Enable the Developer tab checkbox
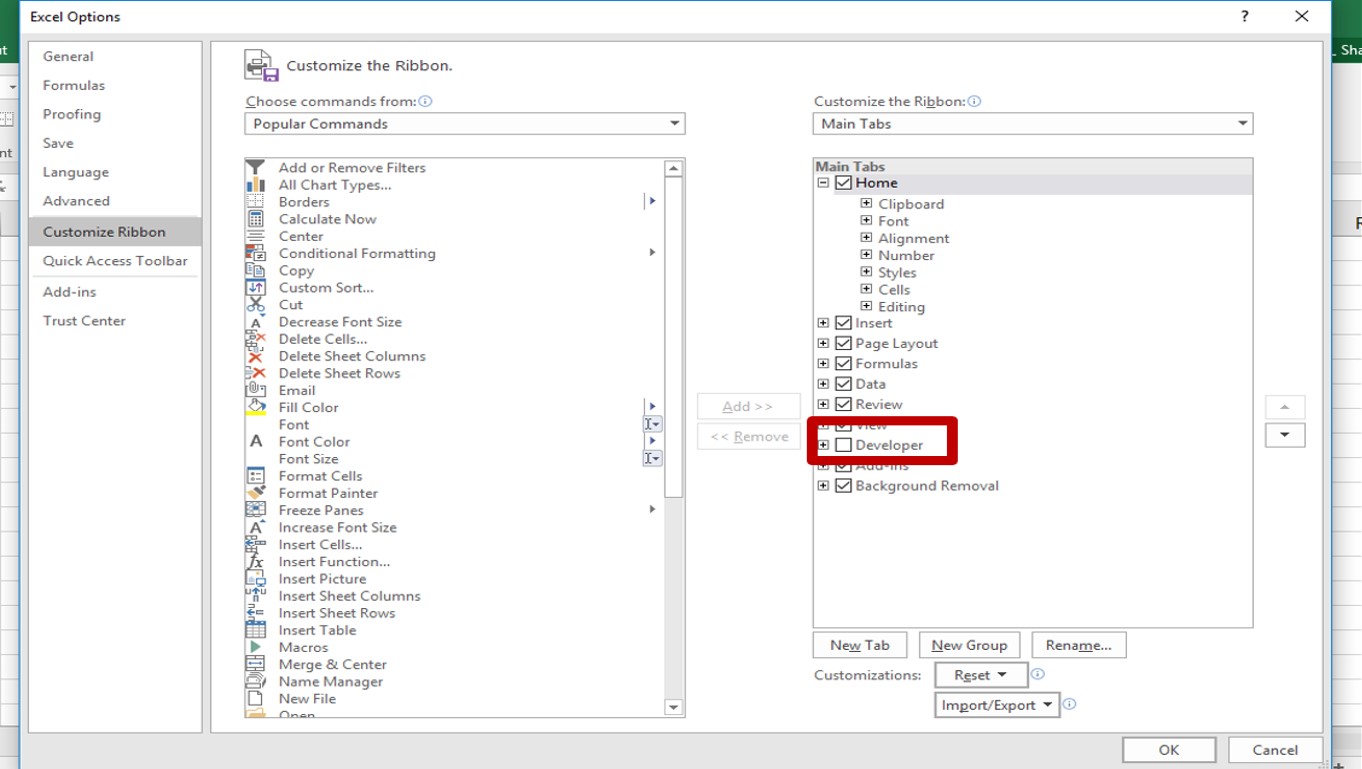The width and height of the screenshot is (1362, 769). 841,444
